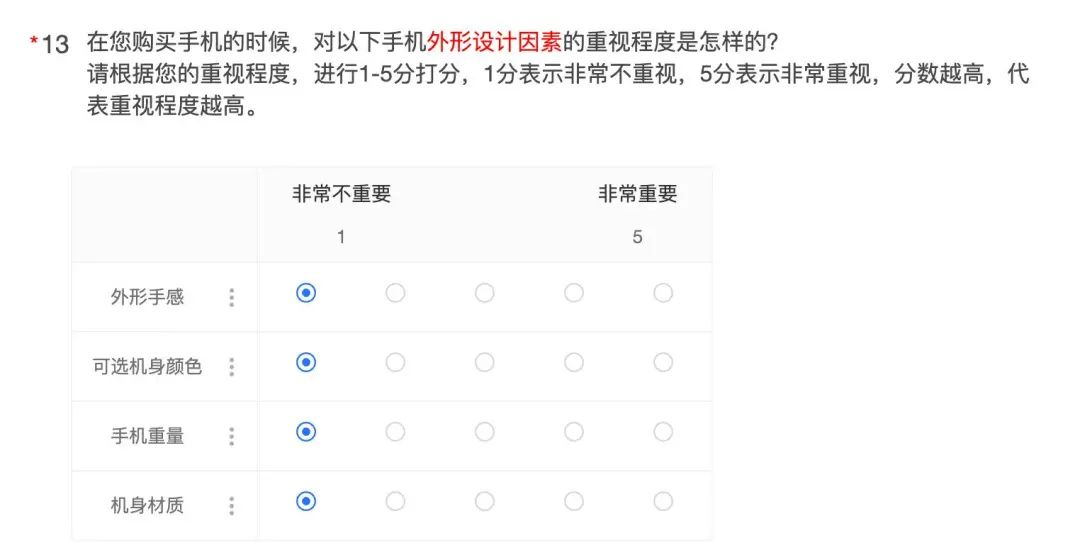Click the selected score 1 radio for 外形手感
The width and height of the screenshot is (1080, 560).
pos(306,293)
